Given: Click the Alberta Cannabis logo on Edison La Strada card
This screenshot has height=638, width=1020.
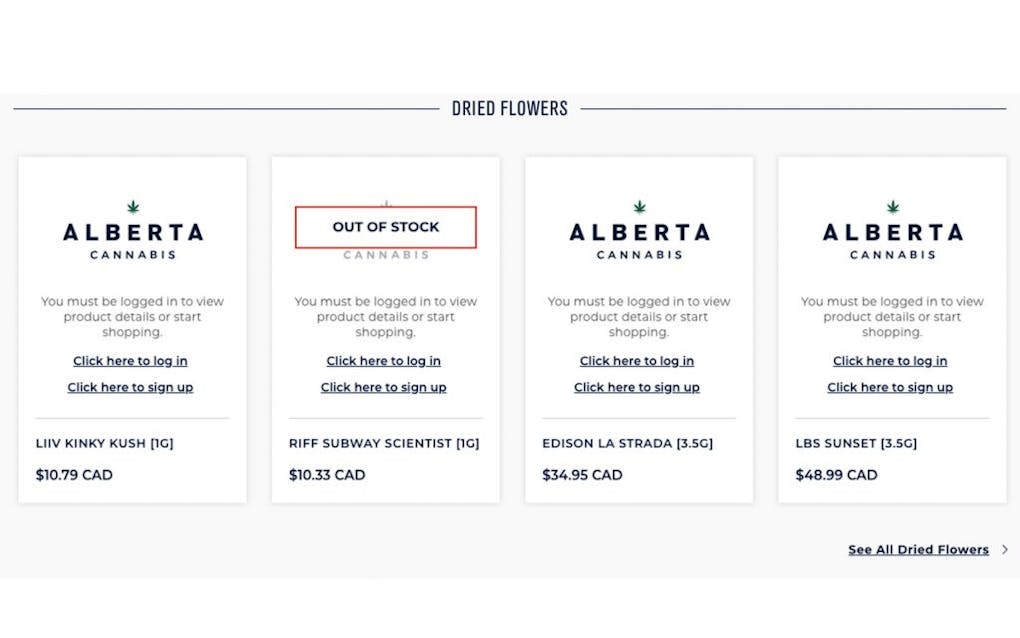Looking at the screenshot, I should 639,232.
